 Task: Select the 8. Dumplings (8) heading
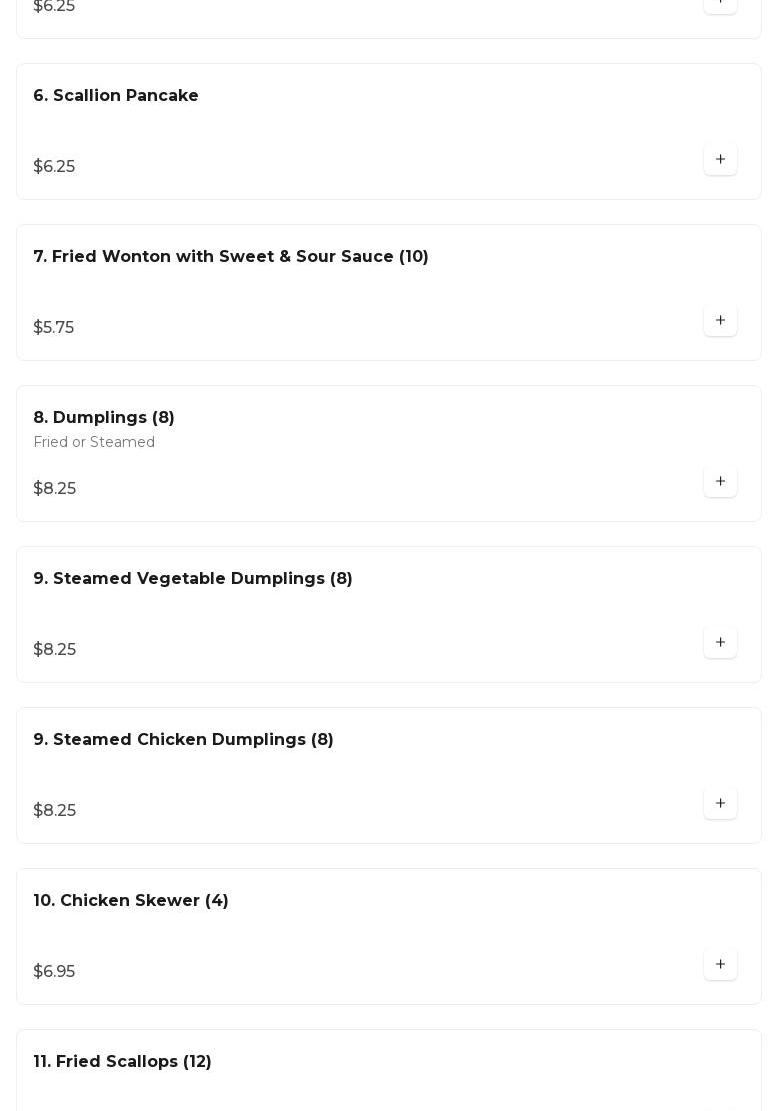pyautogui.click(x=103, y=417)
